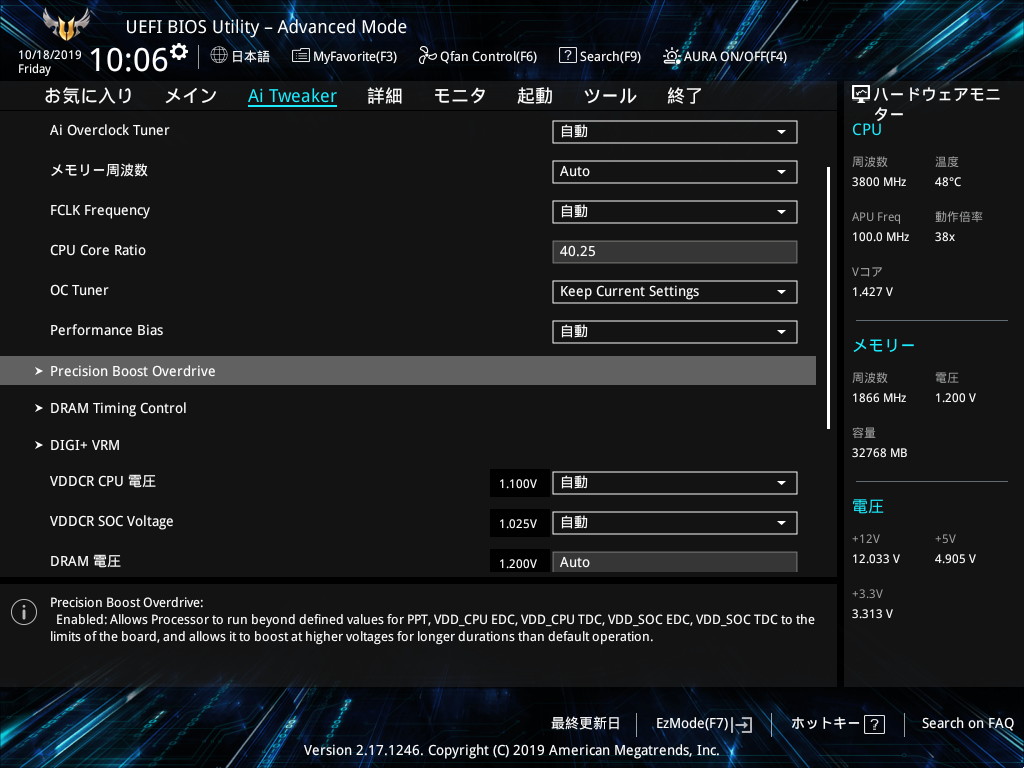Click the CPU Core Ratio input field
This screenshot has height=768, width=1024.
[x=675, y=252]
